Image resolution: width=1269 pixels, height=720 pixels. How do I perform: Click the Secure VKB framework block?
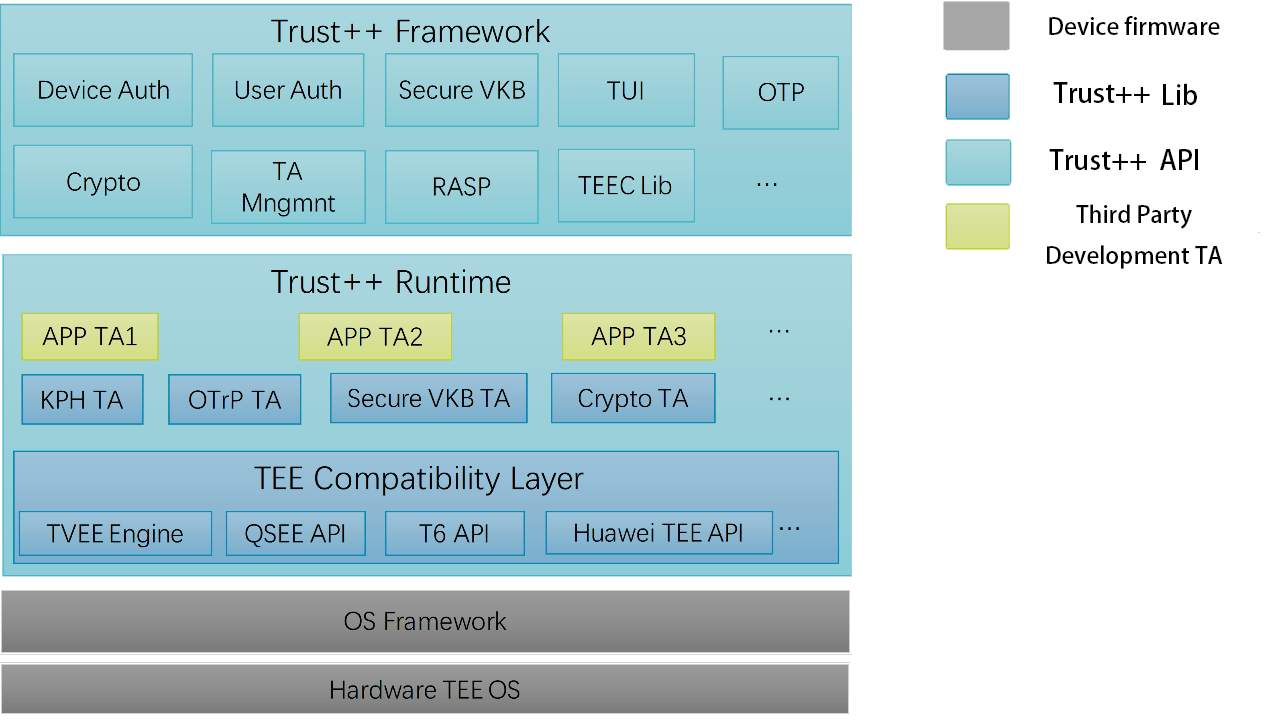coord(461,91)
